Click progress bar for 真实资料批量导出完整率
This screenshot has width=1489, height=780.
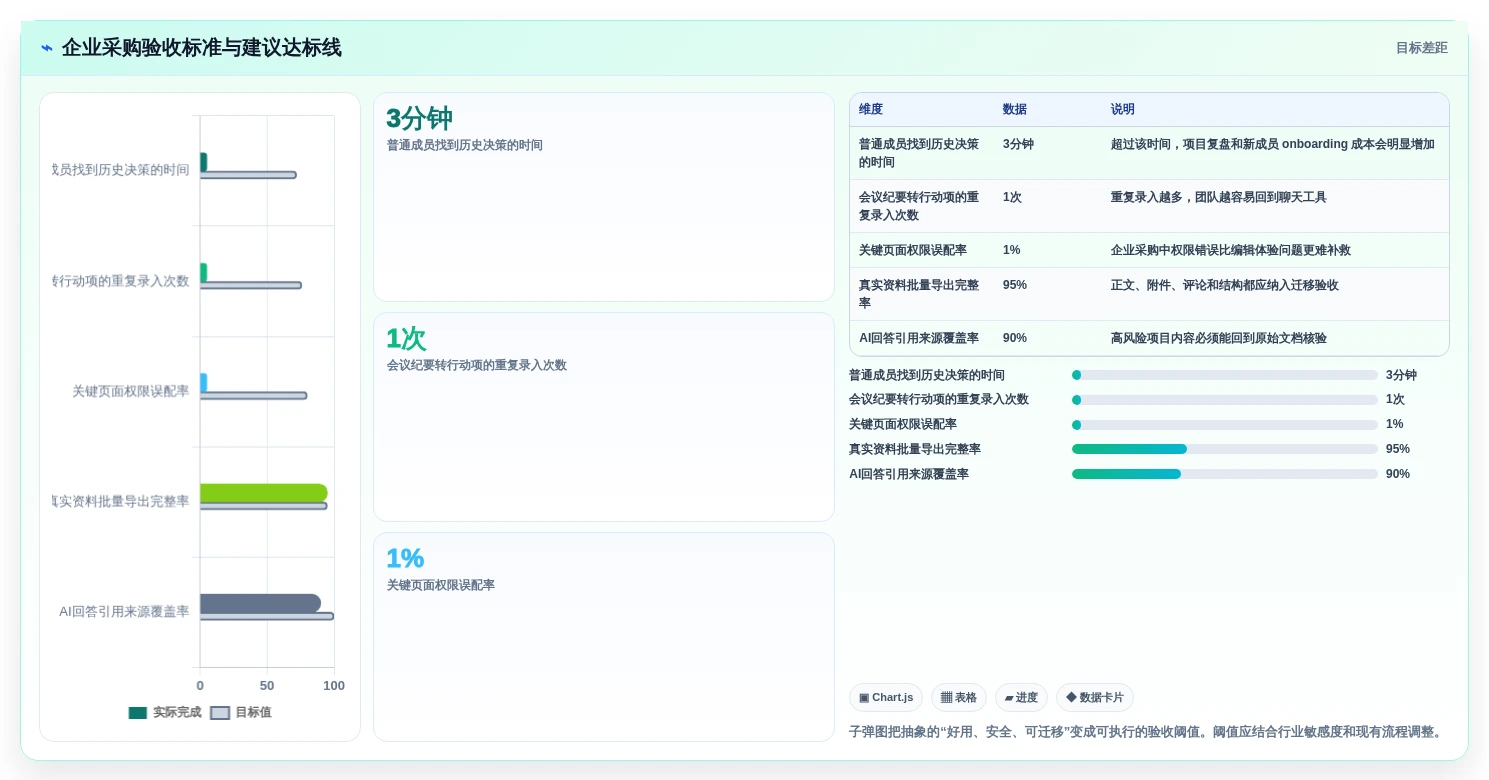click(x=1224, y=449)
